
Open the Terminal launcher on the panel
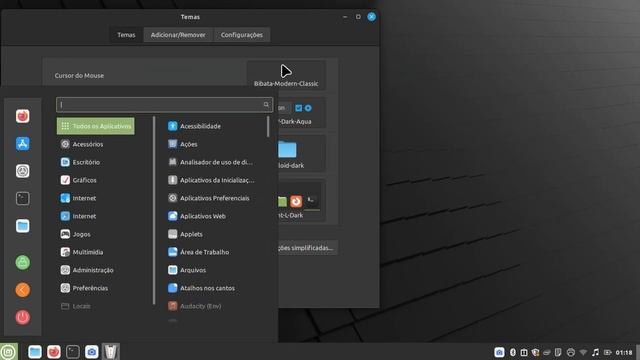point(73,351)
